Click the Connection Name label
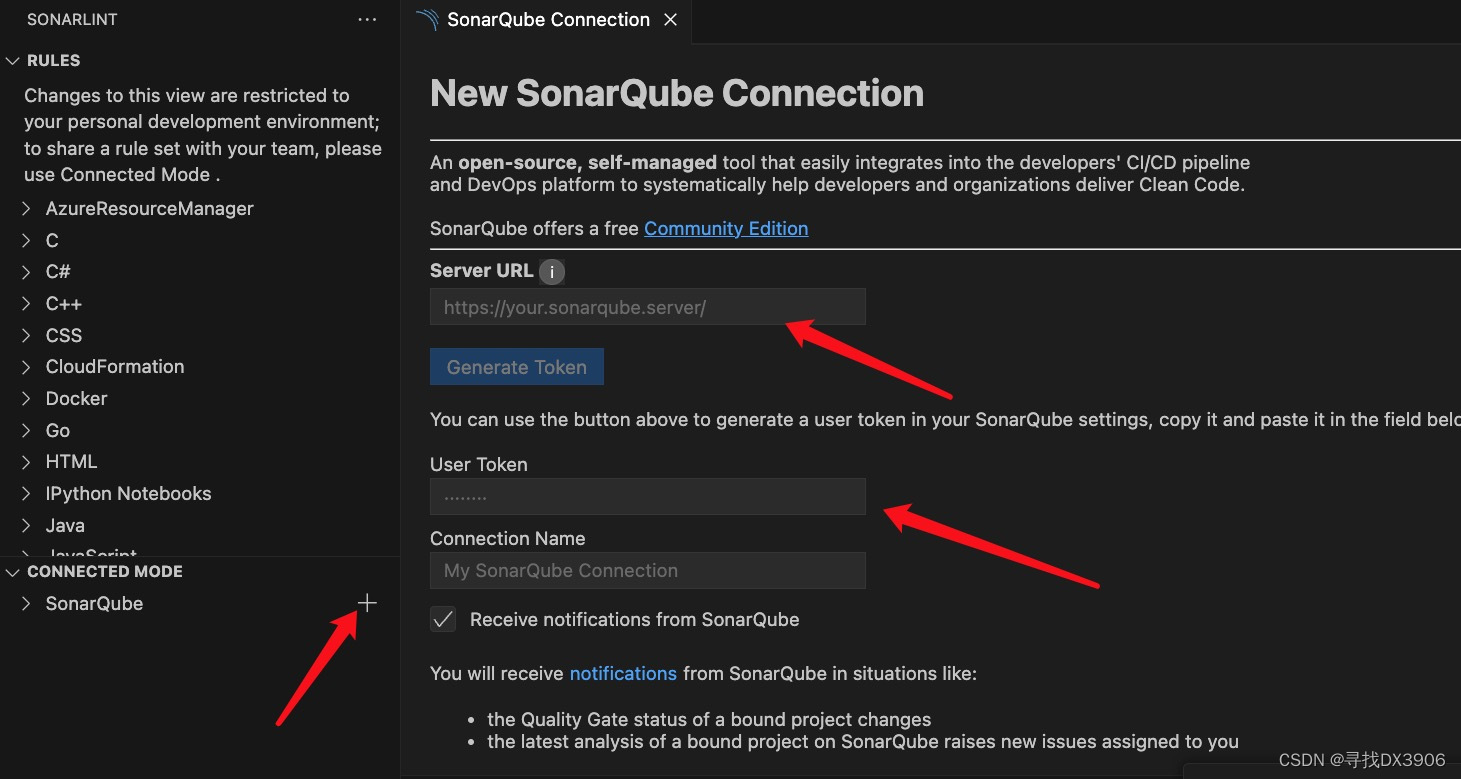The height and width of the screenshot is (779, 1461). pos(508,538)
